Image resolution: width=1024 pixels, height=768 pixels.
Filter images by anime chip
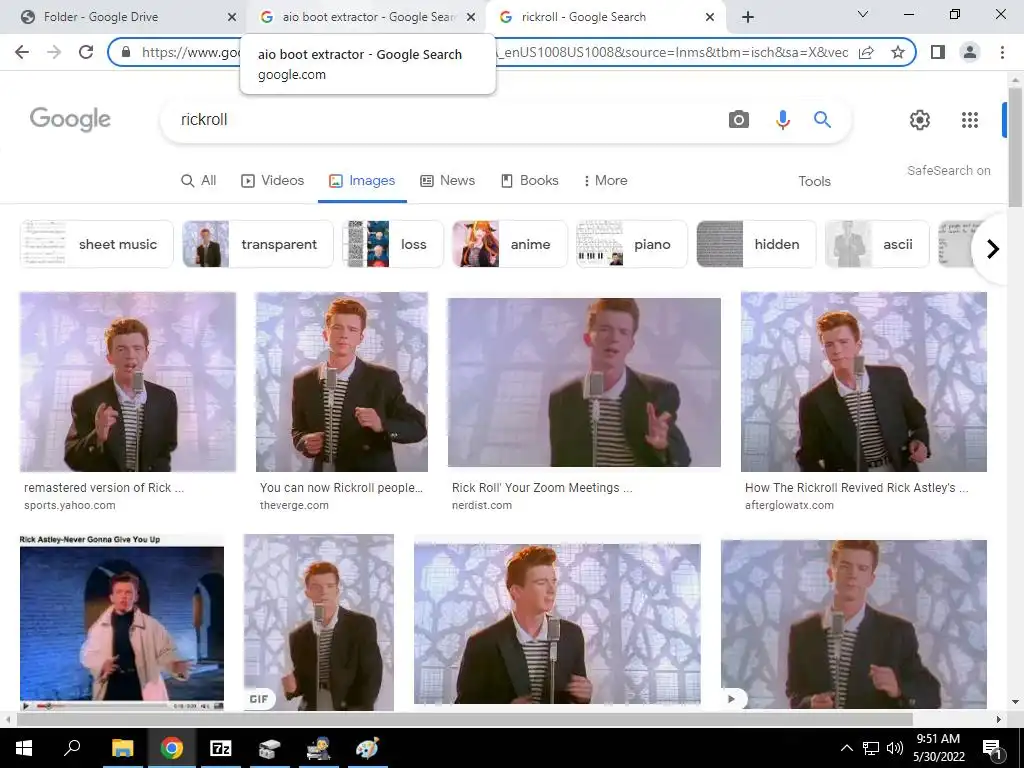pos(510,244)
